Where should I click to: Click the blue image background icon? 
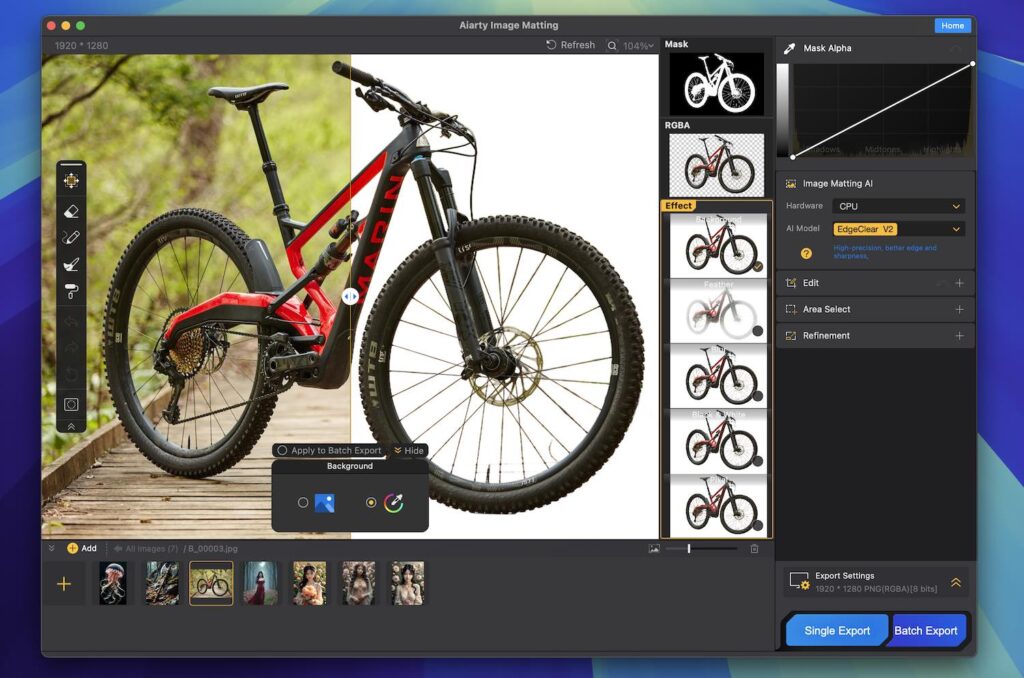pos(325,503)
